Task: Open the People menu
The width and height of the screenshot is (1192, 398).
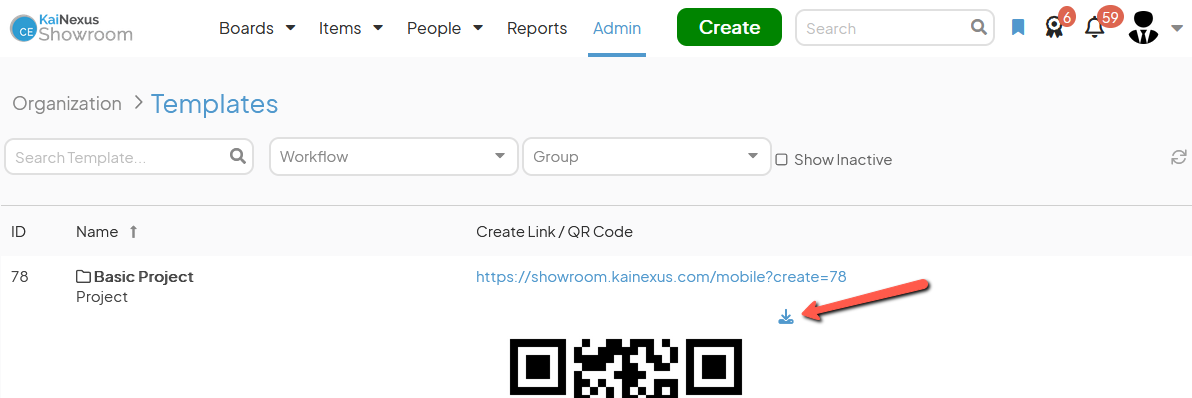Action: 445,28
